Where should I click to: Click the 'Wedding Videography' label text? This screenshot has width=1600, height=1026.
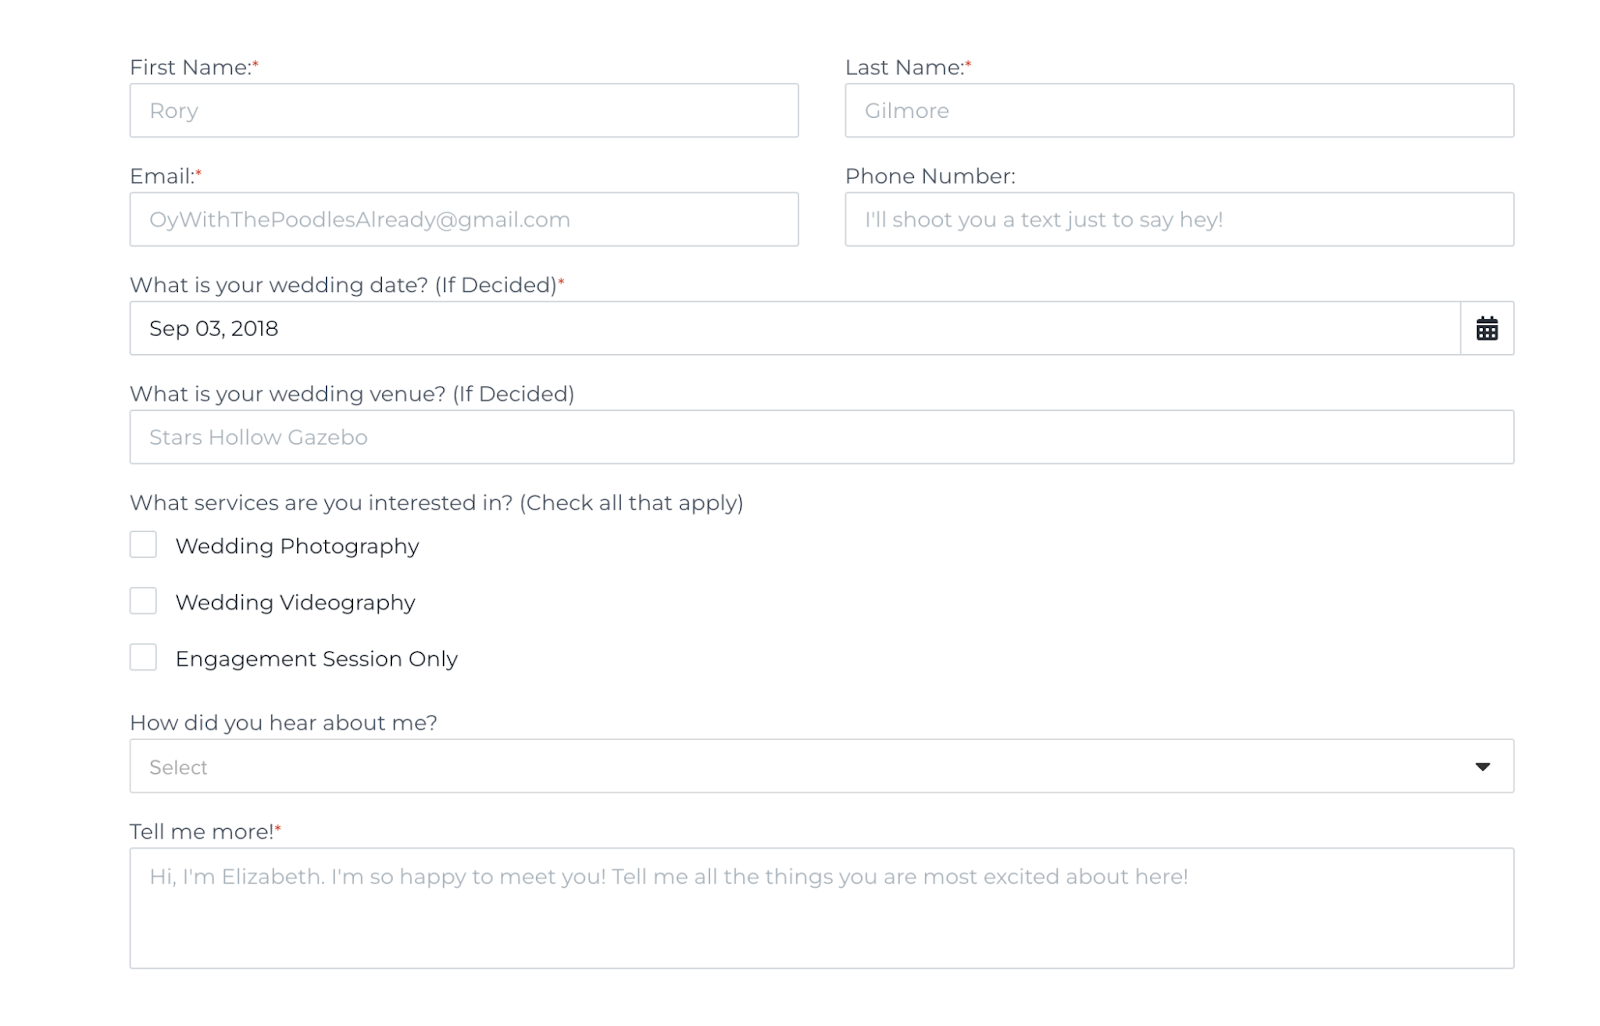[295, 602]
